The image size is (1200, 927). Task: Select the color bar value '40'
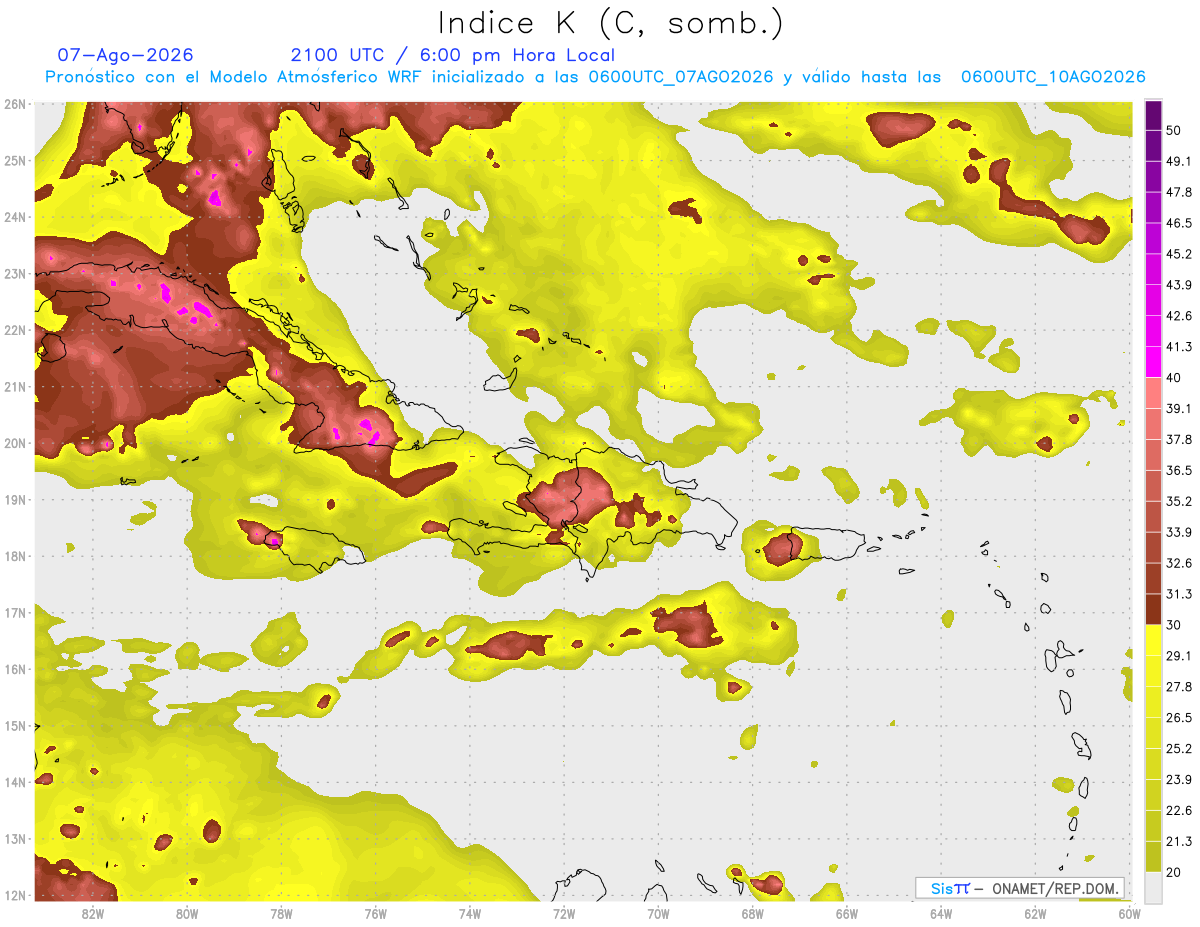(x=1174, y=377)
